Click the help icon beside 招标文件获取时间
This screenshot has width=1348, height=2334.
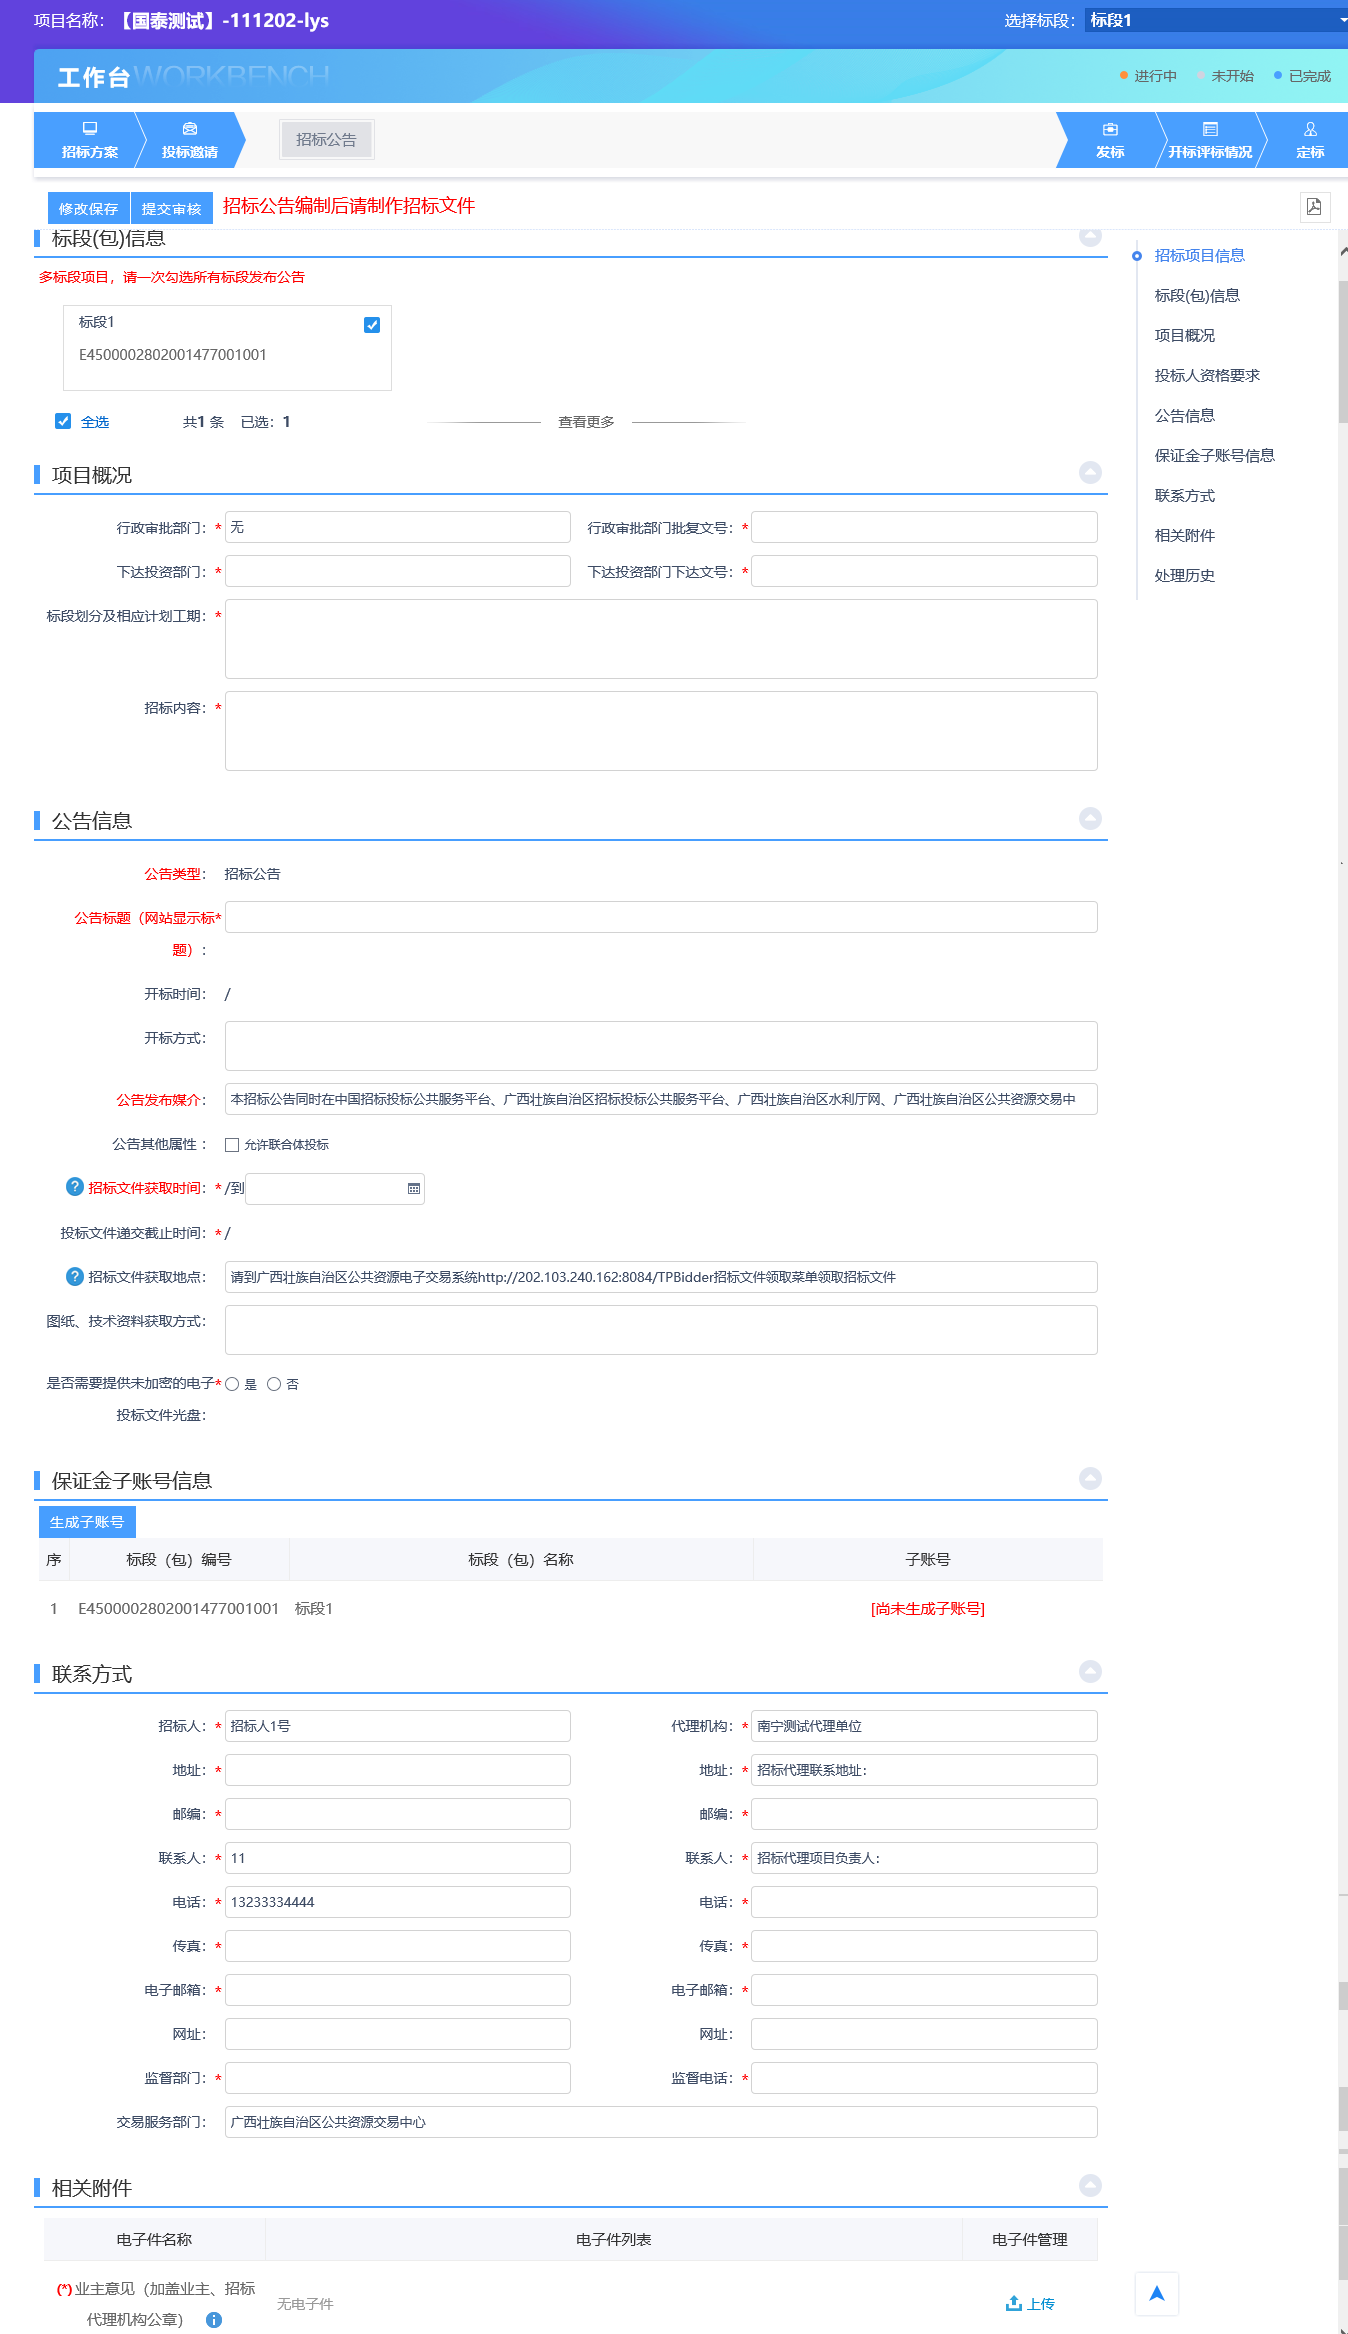point(74,1187)
